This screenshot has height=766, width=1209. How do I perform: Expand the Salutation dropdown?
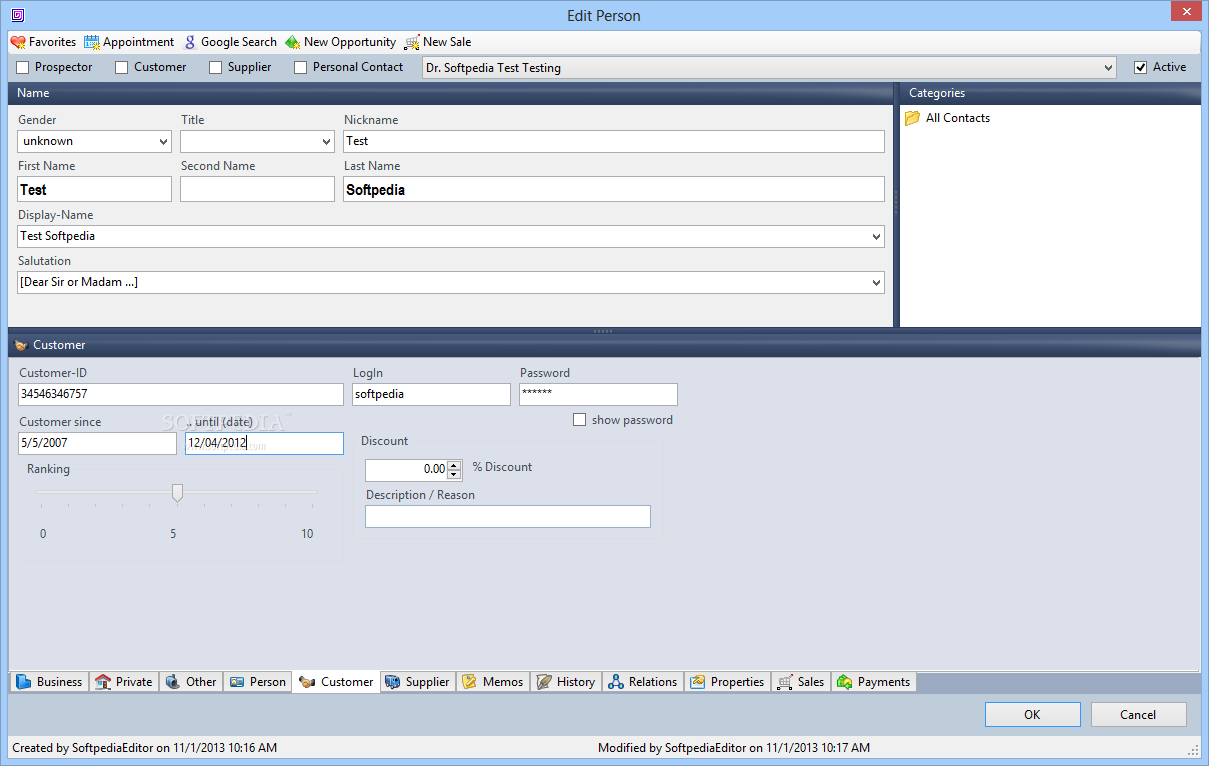click(x=876, y=283)
